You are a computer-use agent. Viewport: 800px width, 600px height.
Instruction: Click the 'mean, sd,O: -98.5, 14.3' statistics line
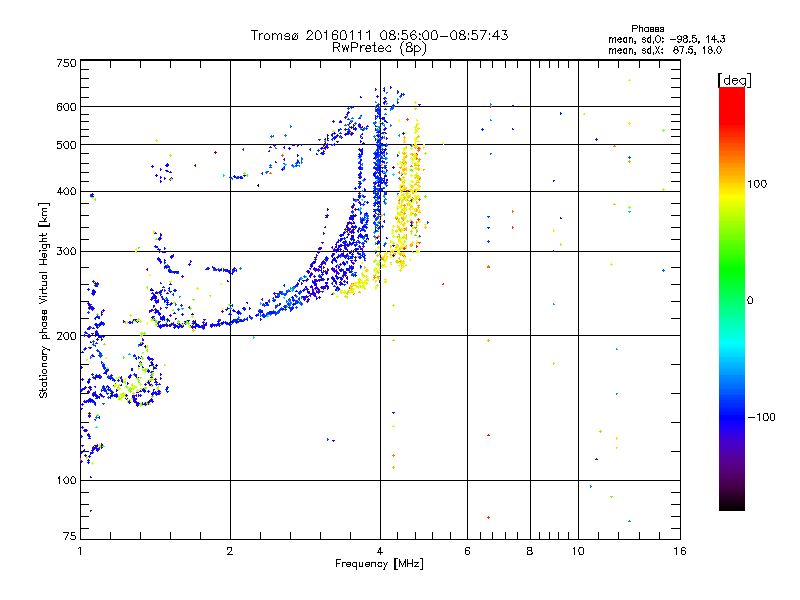coord(666,39)
